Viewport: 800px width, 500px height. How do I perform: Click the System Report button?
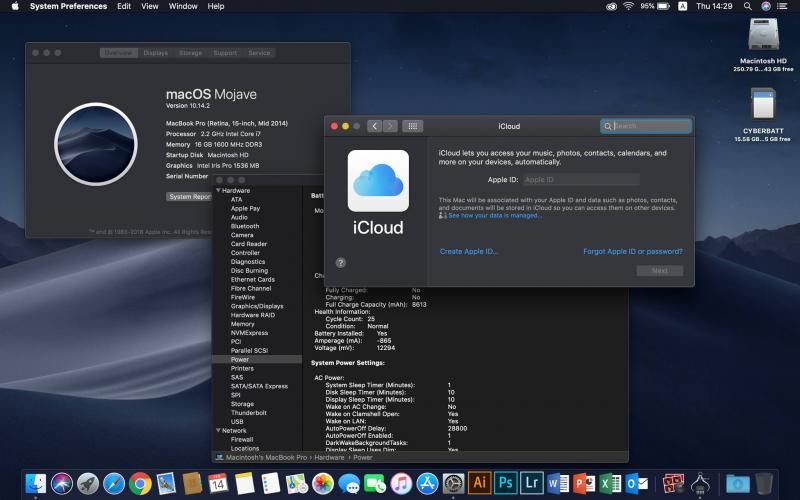tap(190, 196)
